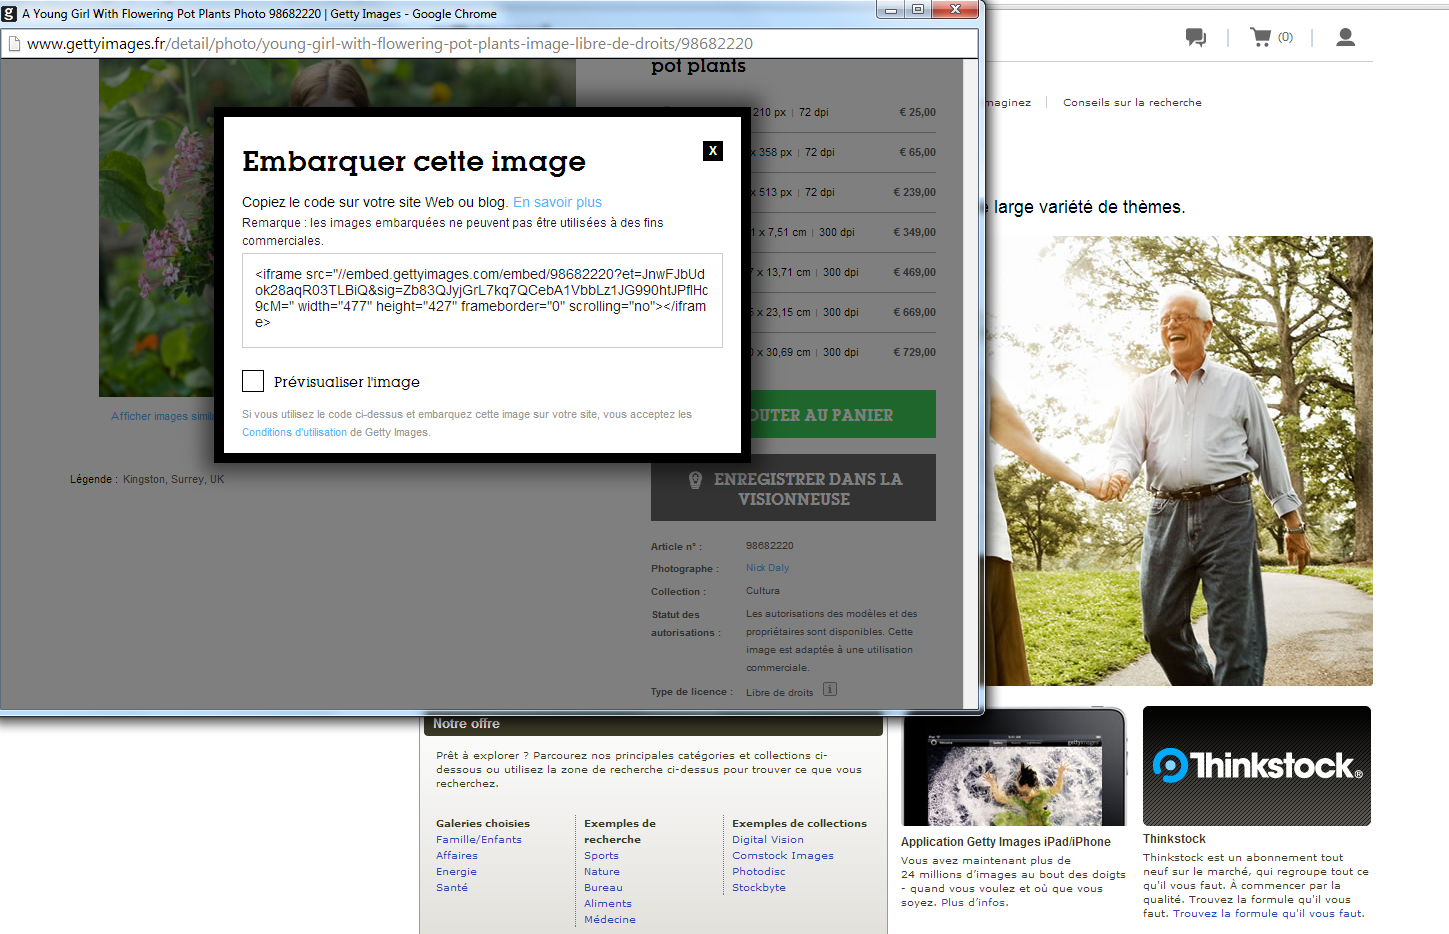Select the € 25,00 size option row

(843, 112)
